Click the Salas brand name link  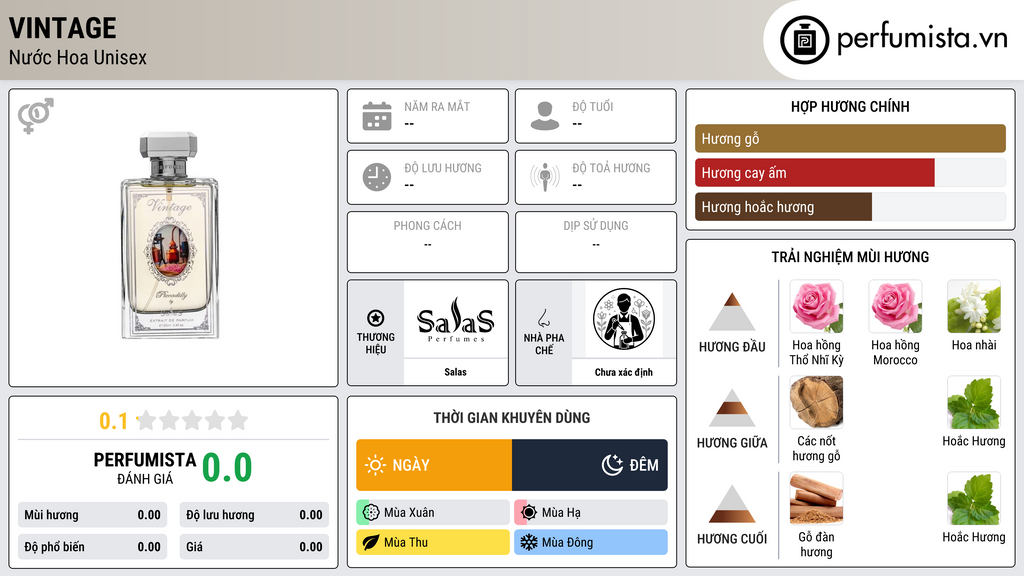(x=456, y=372)
